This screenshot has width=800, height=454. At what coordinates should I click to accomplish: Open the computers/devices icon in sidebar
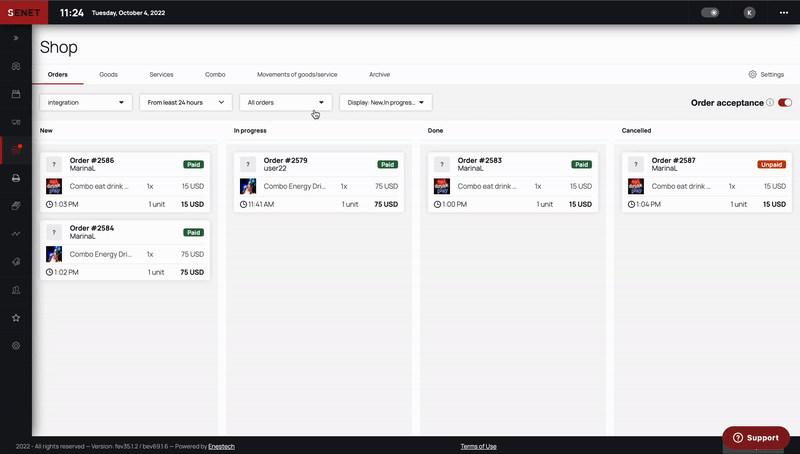tap(16, 122)
